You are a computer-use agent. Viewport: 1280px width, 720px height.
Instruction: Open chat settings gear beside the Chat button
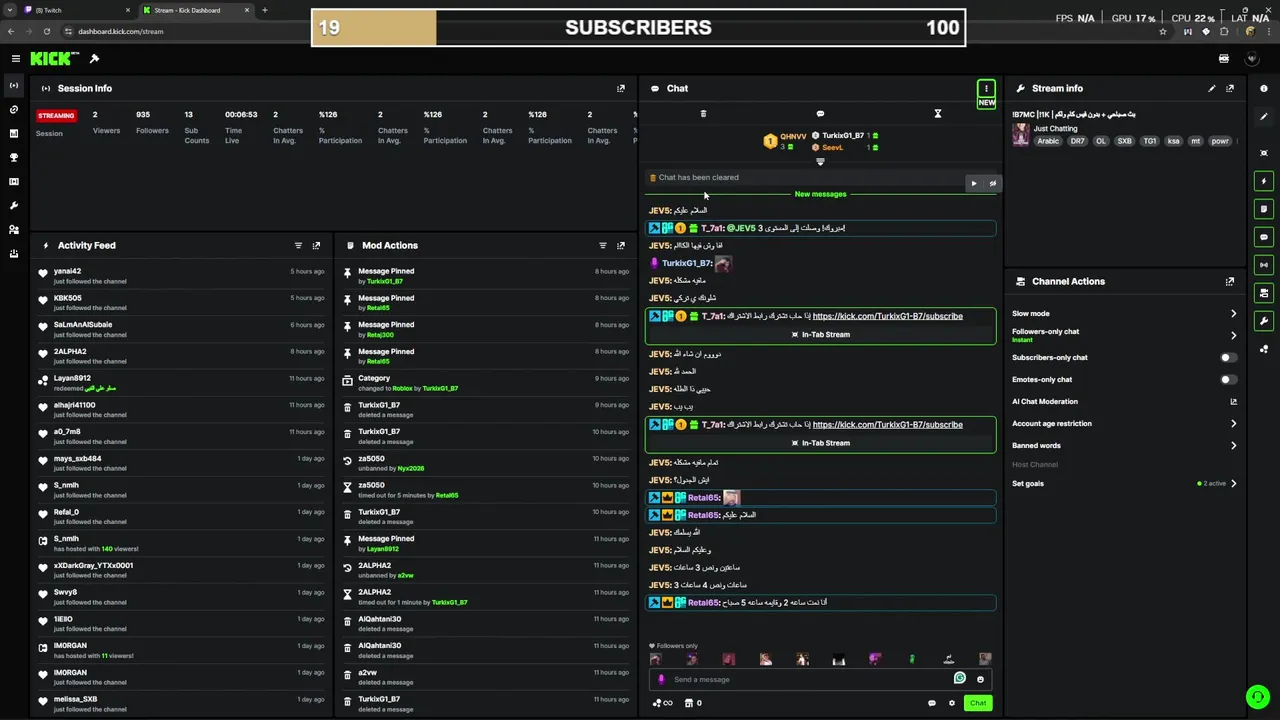click(952, 703)
